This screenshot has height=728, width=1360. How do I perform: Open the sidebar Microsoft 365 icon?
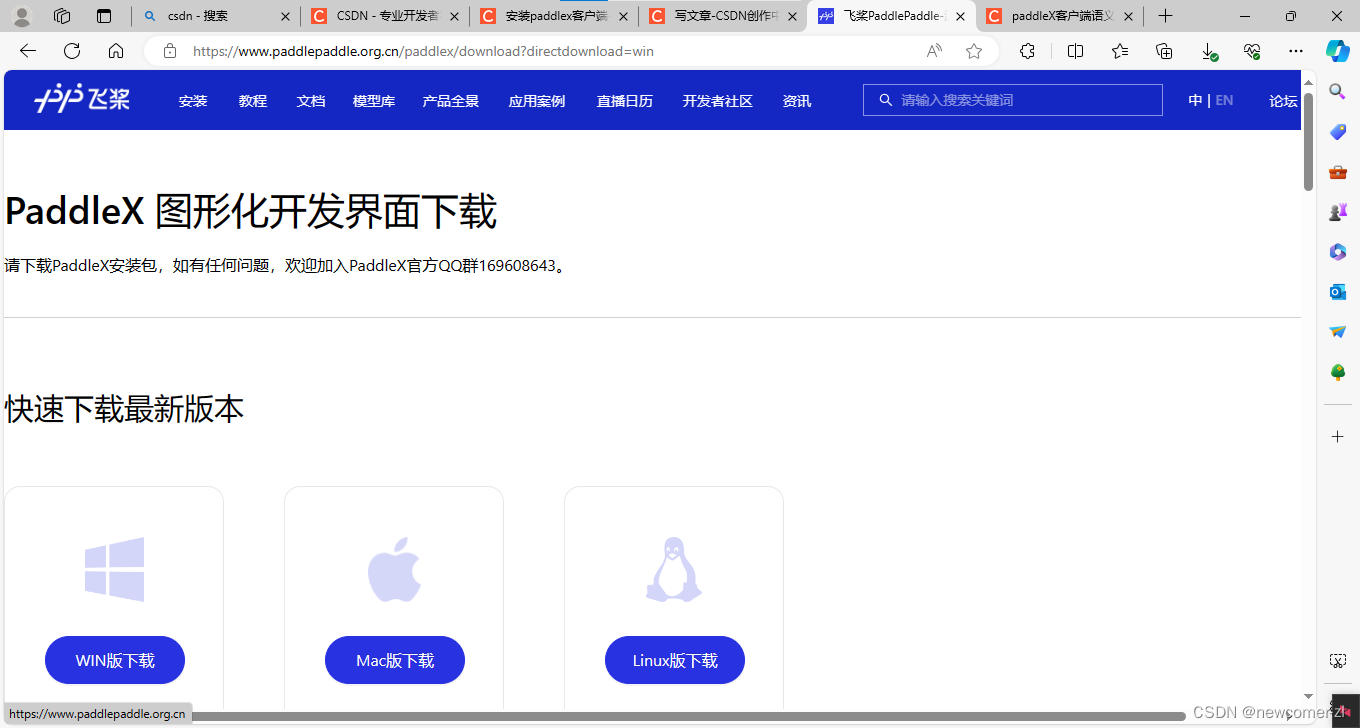pyautogui.click(x=1338, y=252)
